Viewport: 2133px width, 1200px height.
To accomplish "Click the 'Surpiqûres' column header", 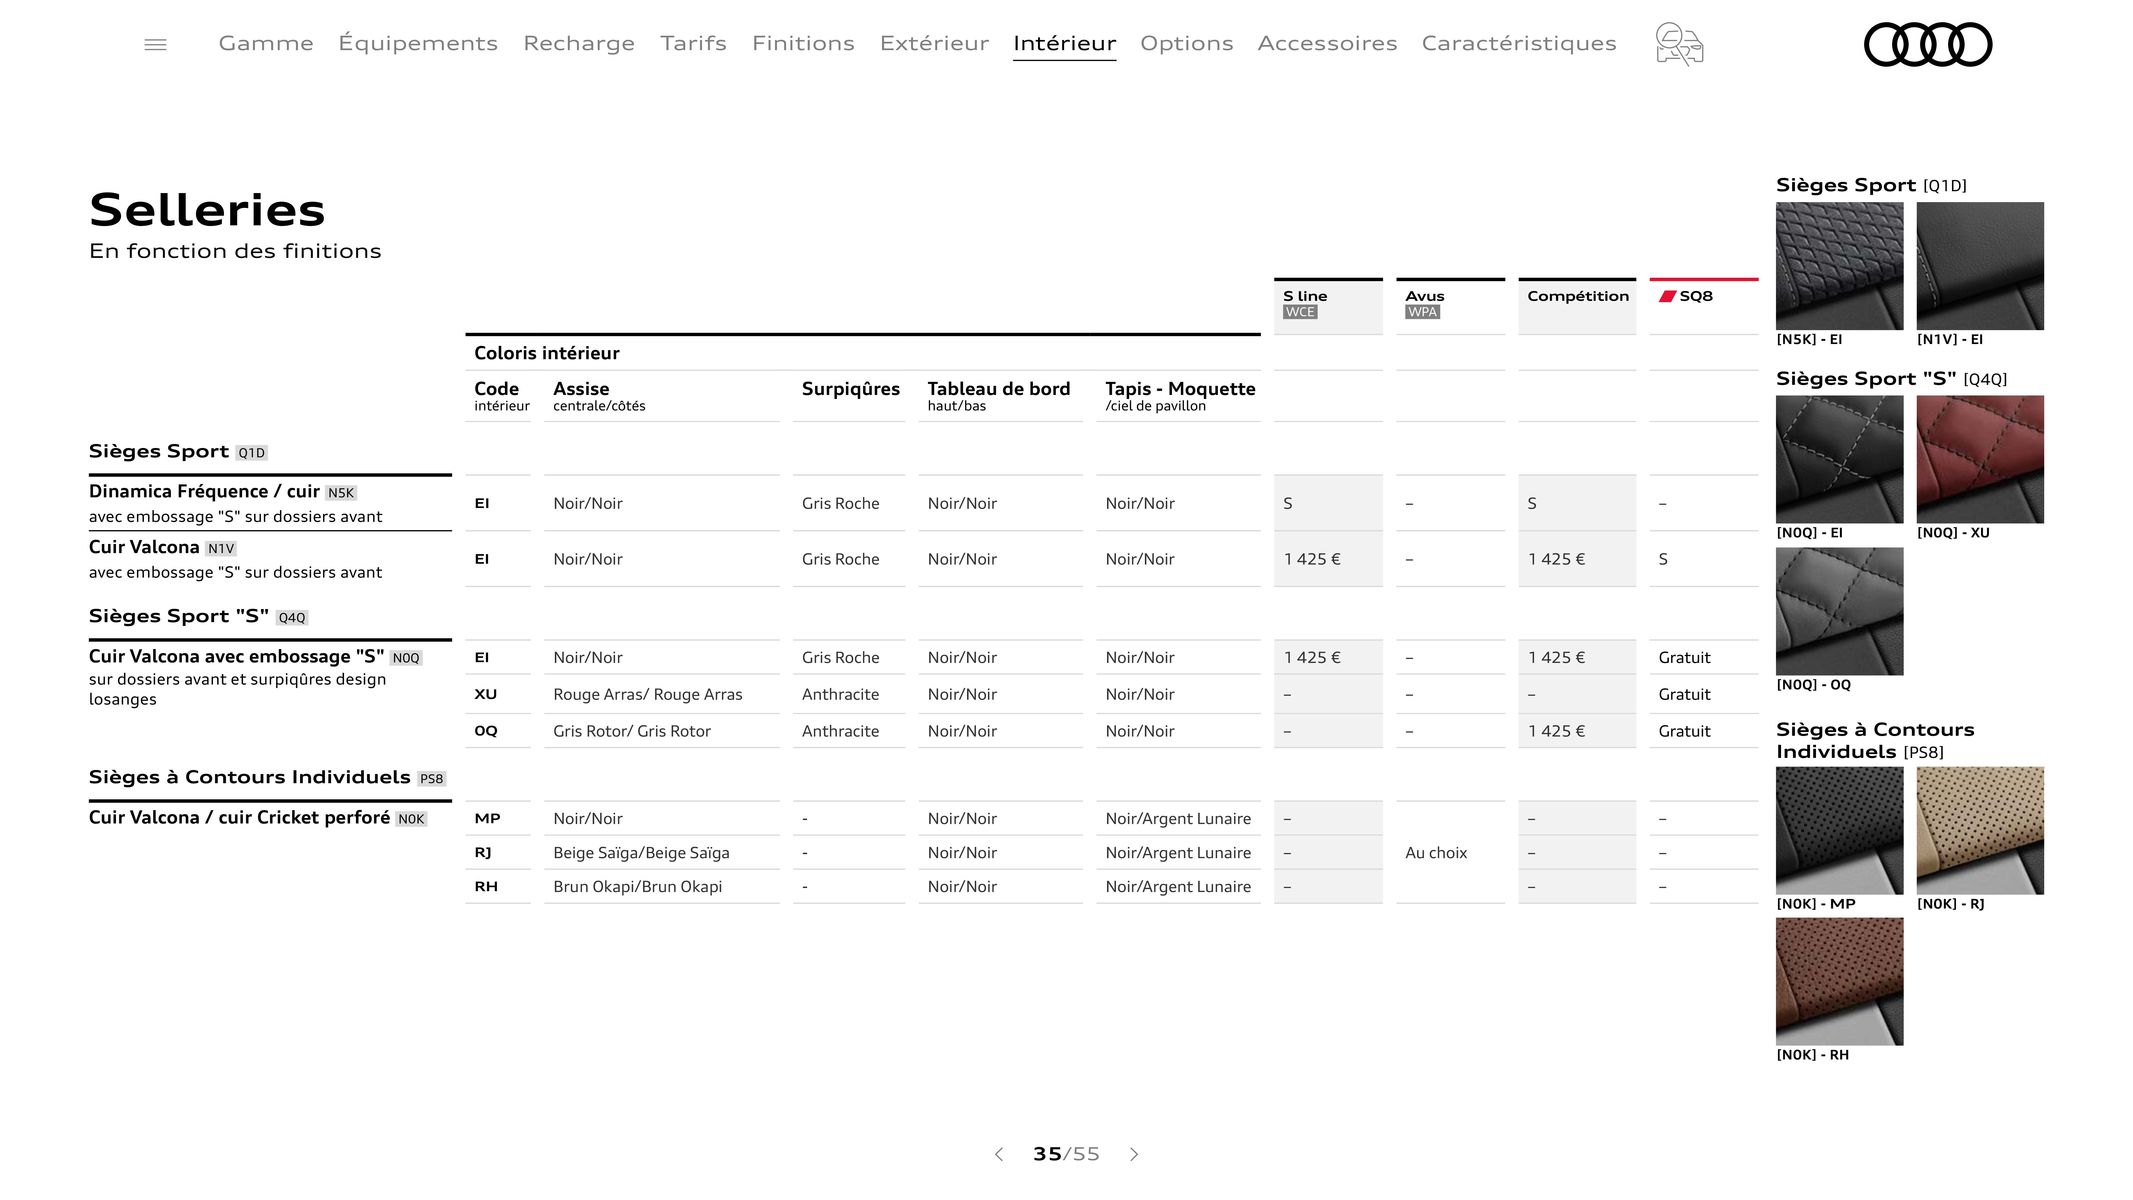I will [x=850, y=389].
